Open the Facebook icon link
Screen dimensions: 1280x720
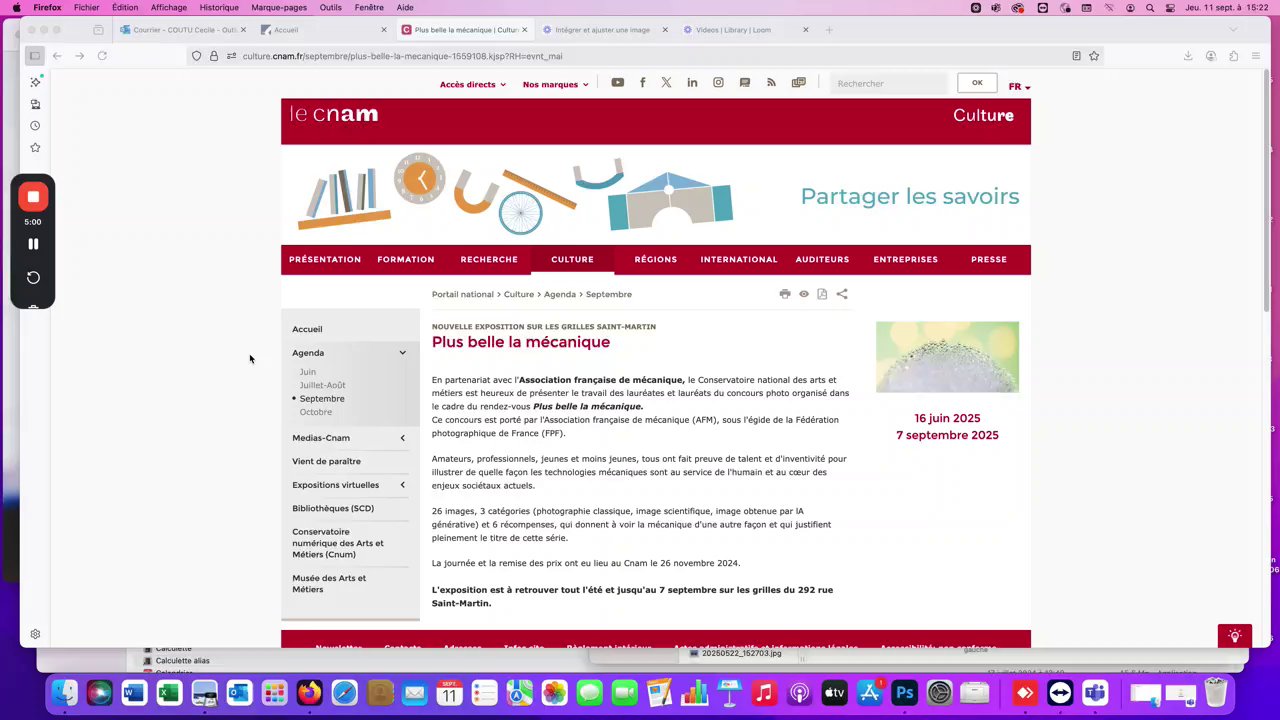tap(642, 83)
